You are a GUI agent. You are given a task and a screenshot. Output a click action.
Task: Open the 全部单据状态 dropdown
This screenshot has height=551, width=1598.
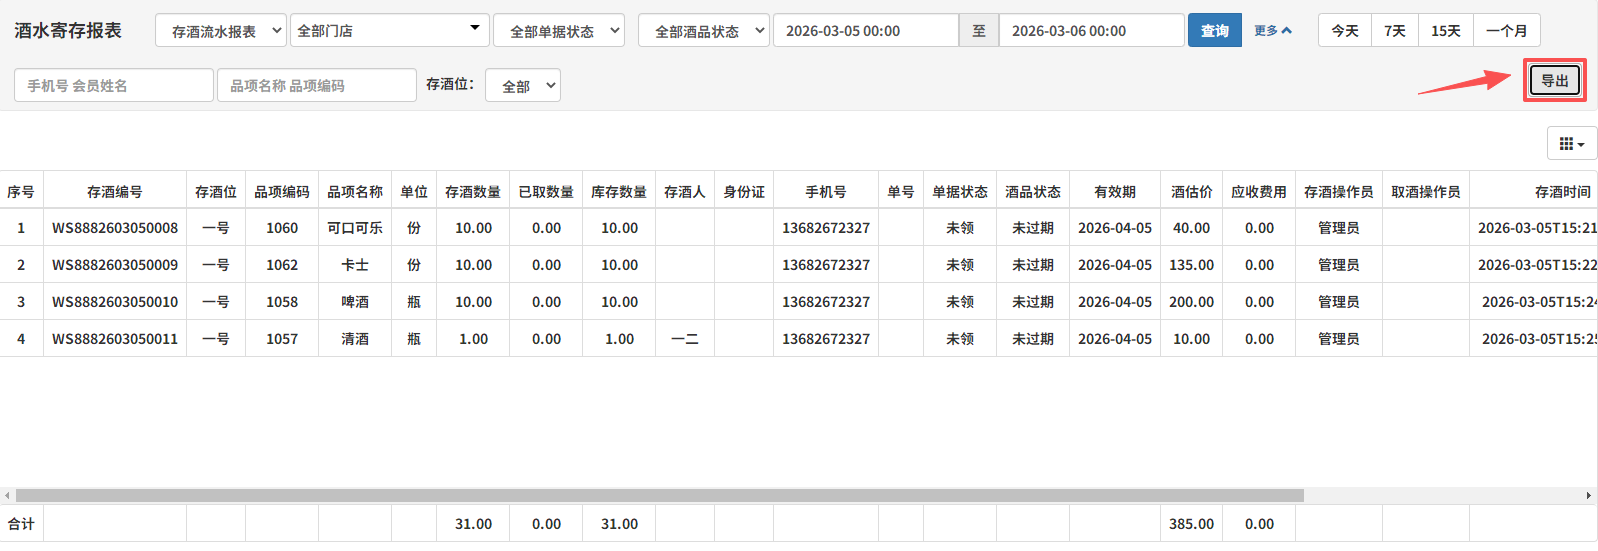558,31
